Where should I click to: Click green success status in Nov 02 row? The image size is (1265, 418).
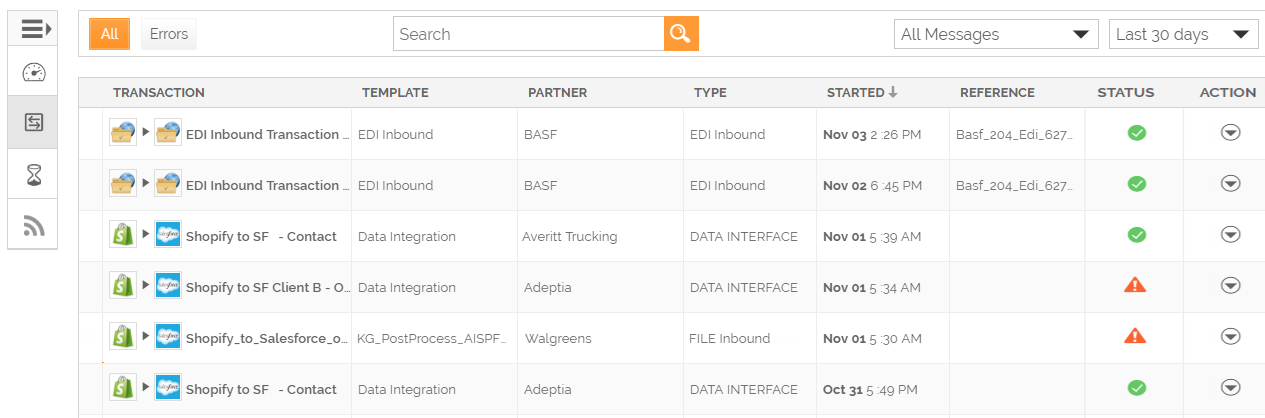tap(1136, 183)
